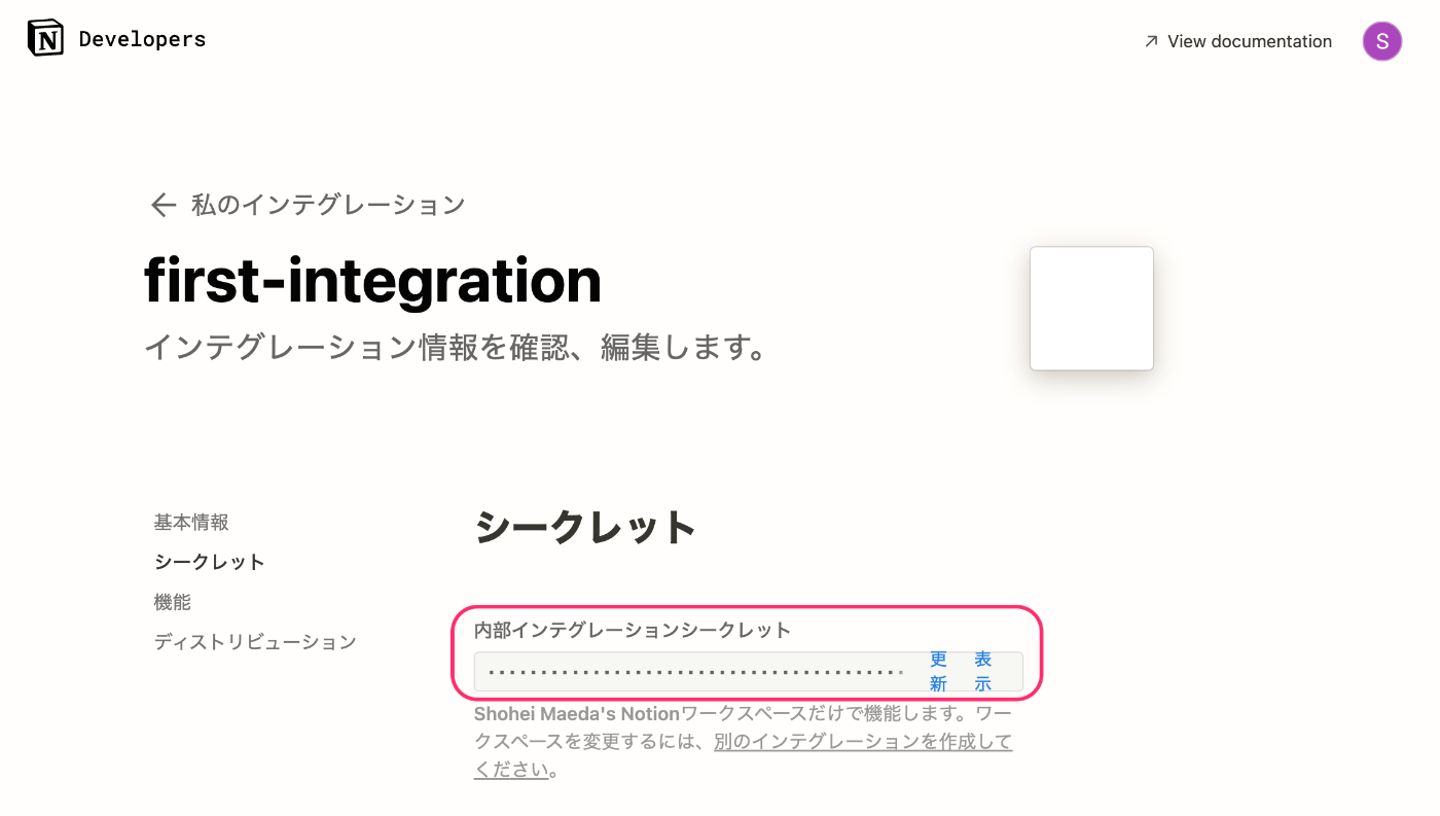
Task: Click the back arrow icon
Action: 162,205
